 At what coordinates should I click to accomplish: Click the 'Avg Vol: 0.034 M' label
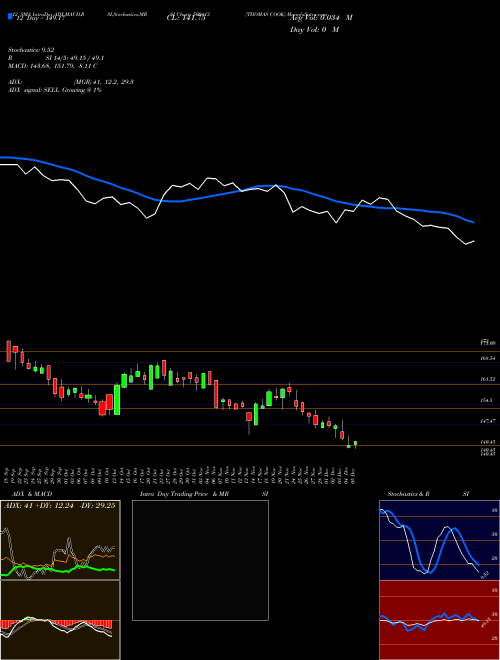(x=321, y=18)
